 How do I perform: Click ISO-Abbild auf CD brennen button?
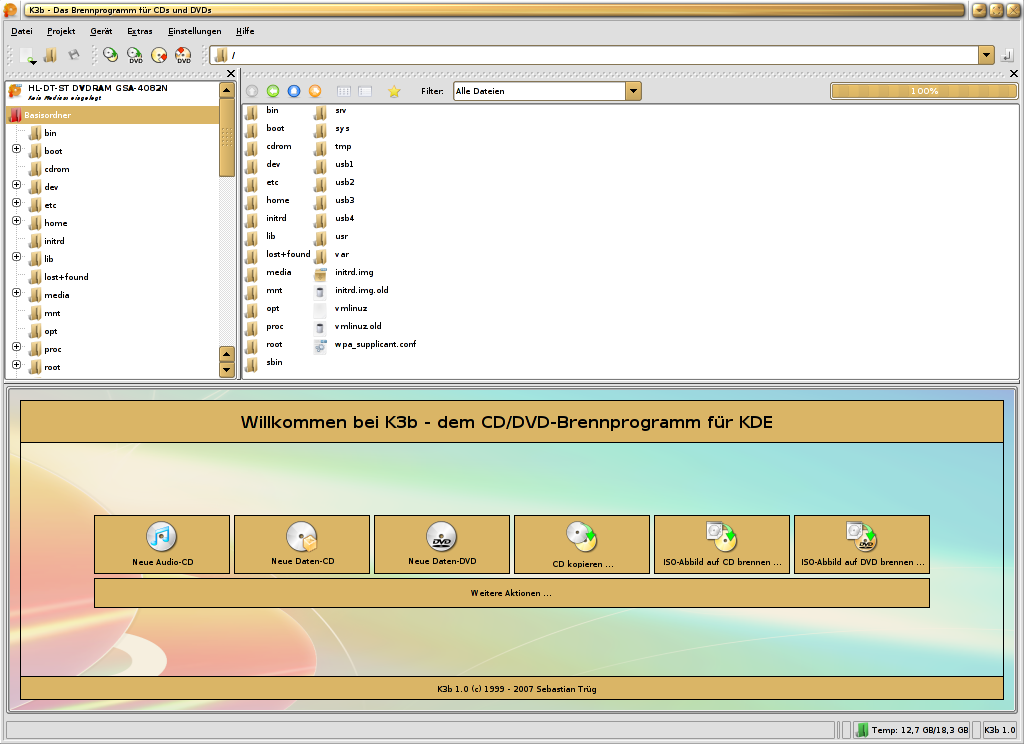pyautogui.click(x=722, y=545)
